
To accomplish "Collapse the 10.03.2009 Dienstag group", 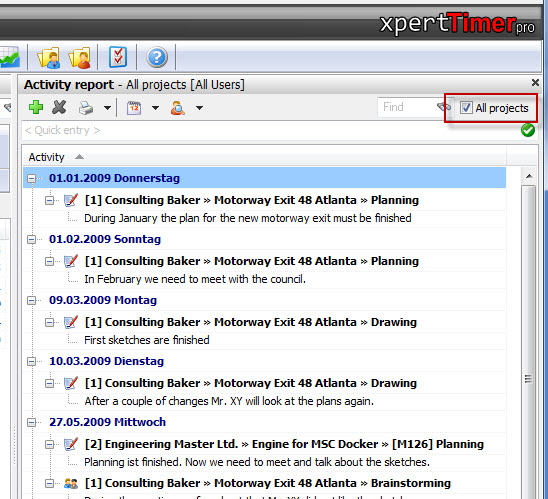I will point(31,361).
